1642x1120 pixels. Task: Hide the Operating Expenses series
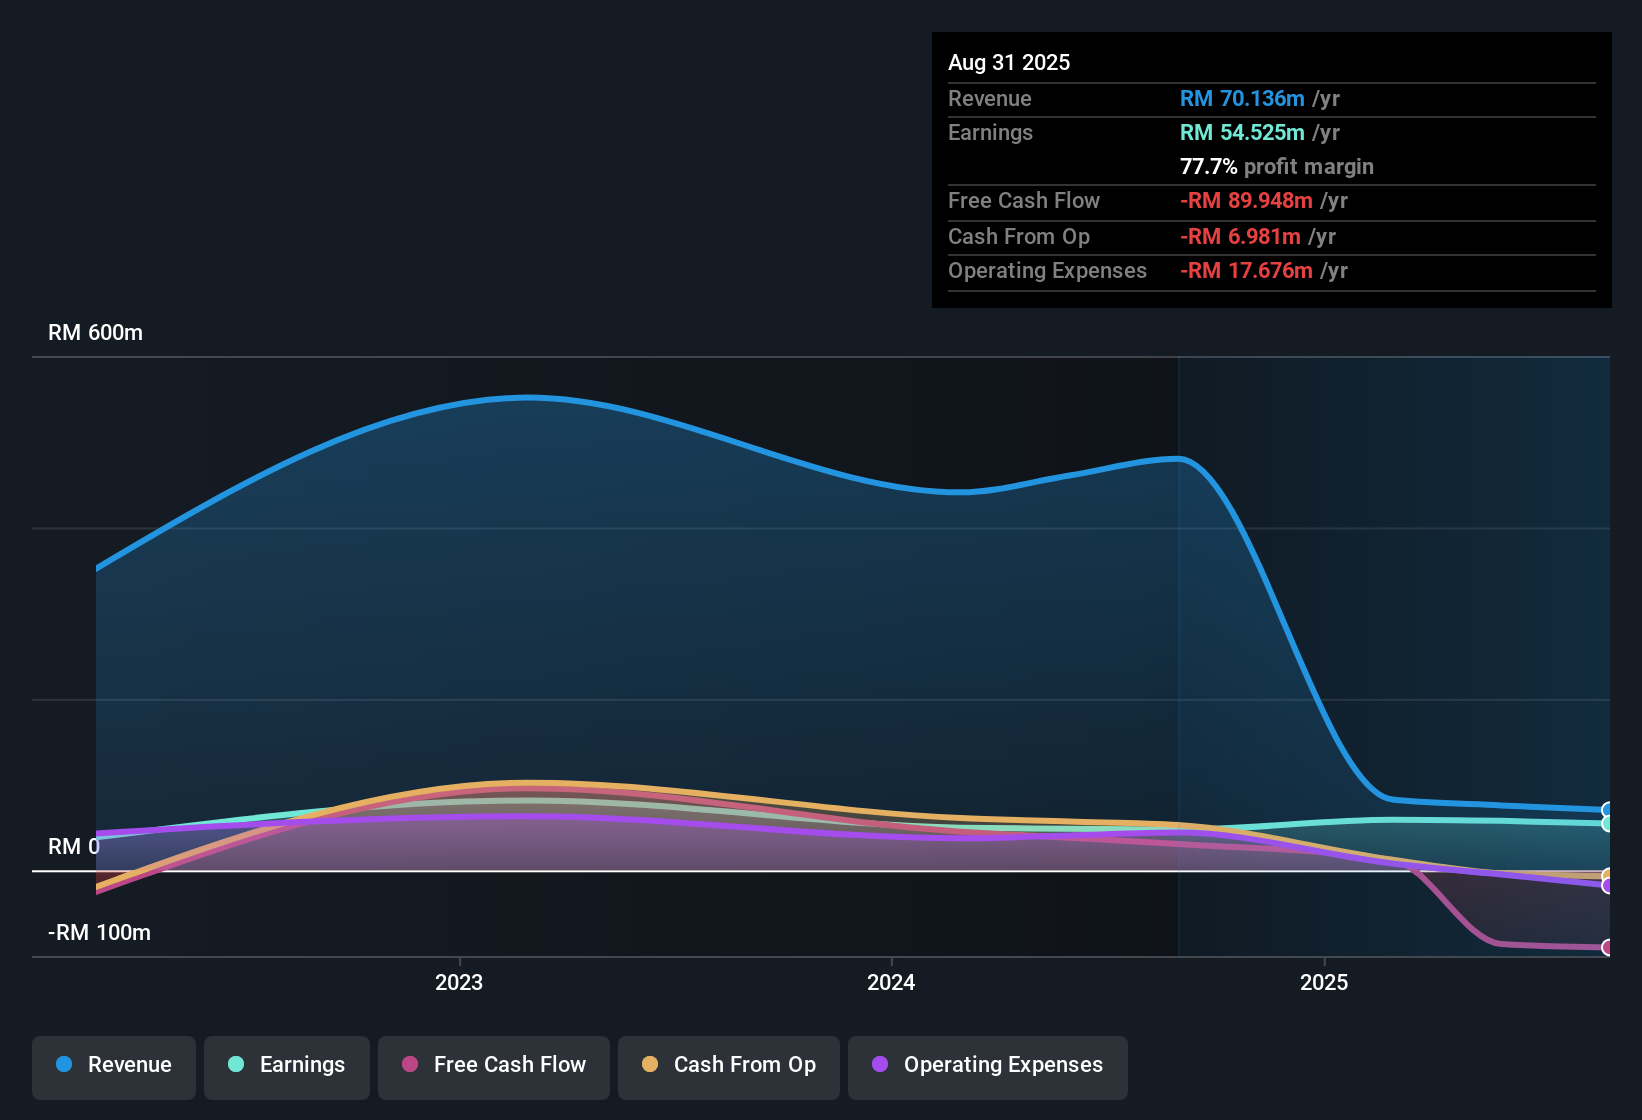coord(988,1065)
